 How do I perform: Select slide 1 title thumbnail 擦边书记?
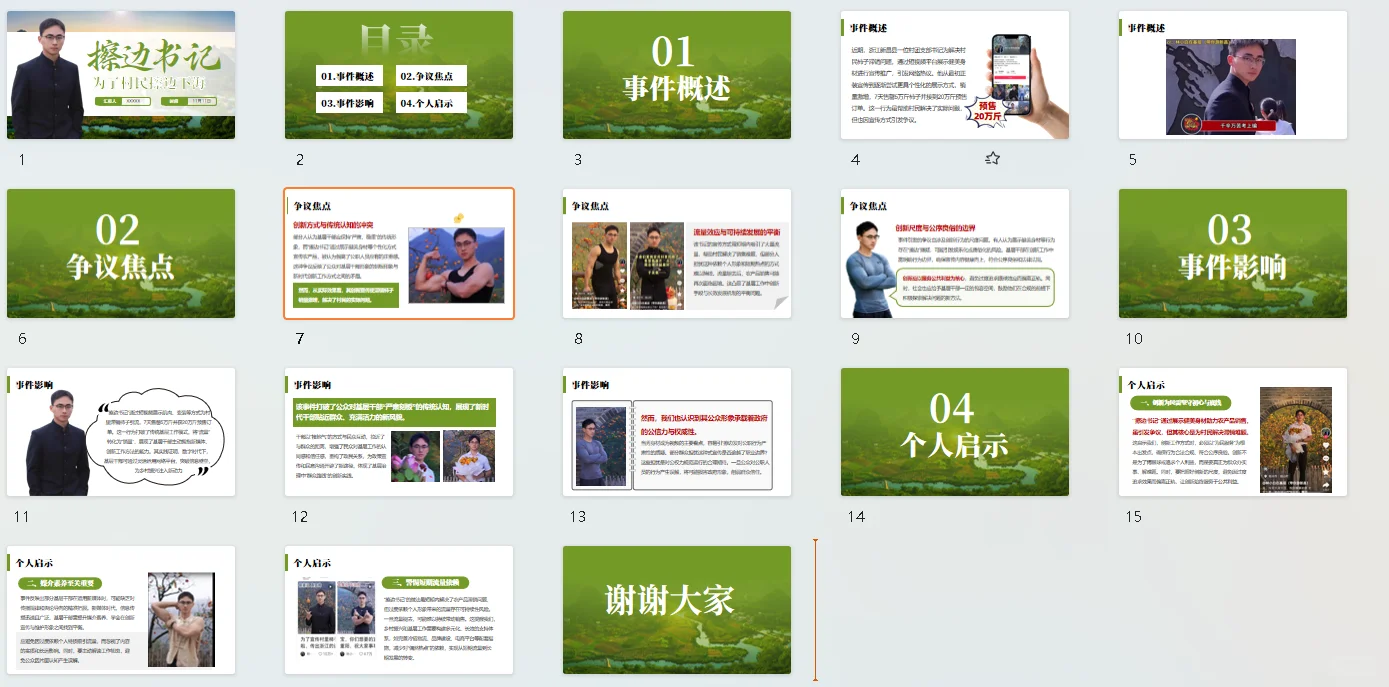coord(121,75)
